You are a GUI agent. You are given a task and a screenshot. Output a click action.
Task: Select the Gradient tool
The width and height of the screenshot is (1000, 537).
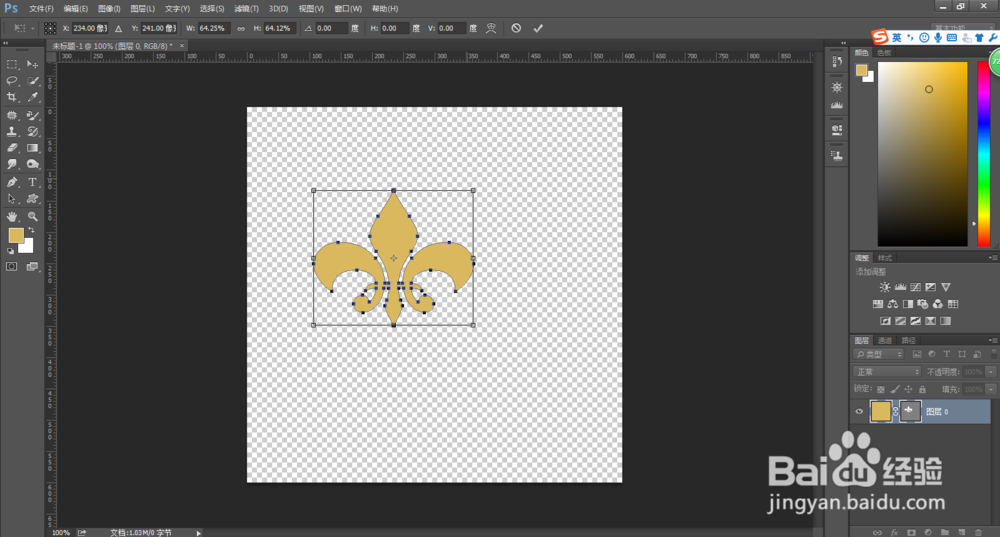click(x=33, y=148)
